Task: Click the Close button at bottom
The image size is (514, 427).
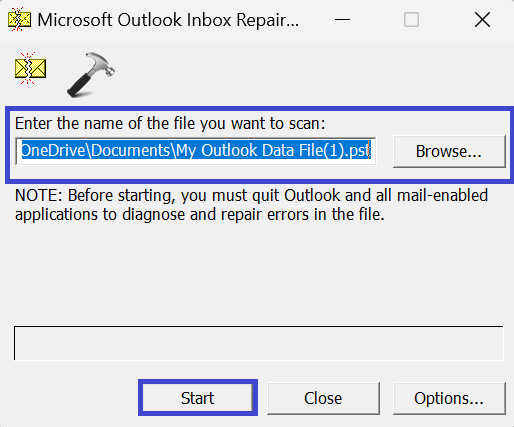Action: coord(323,398)
